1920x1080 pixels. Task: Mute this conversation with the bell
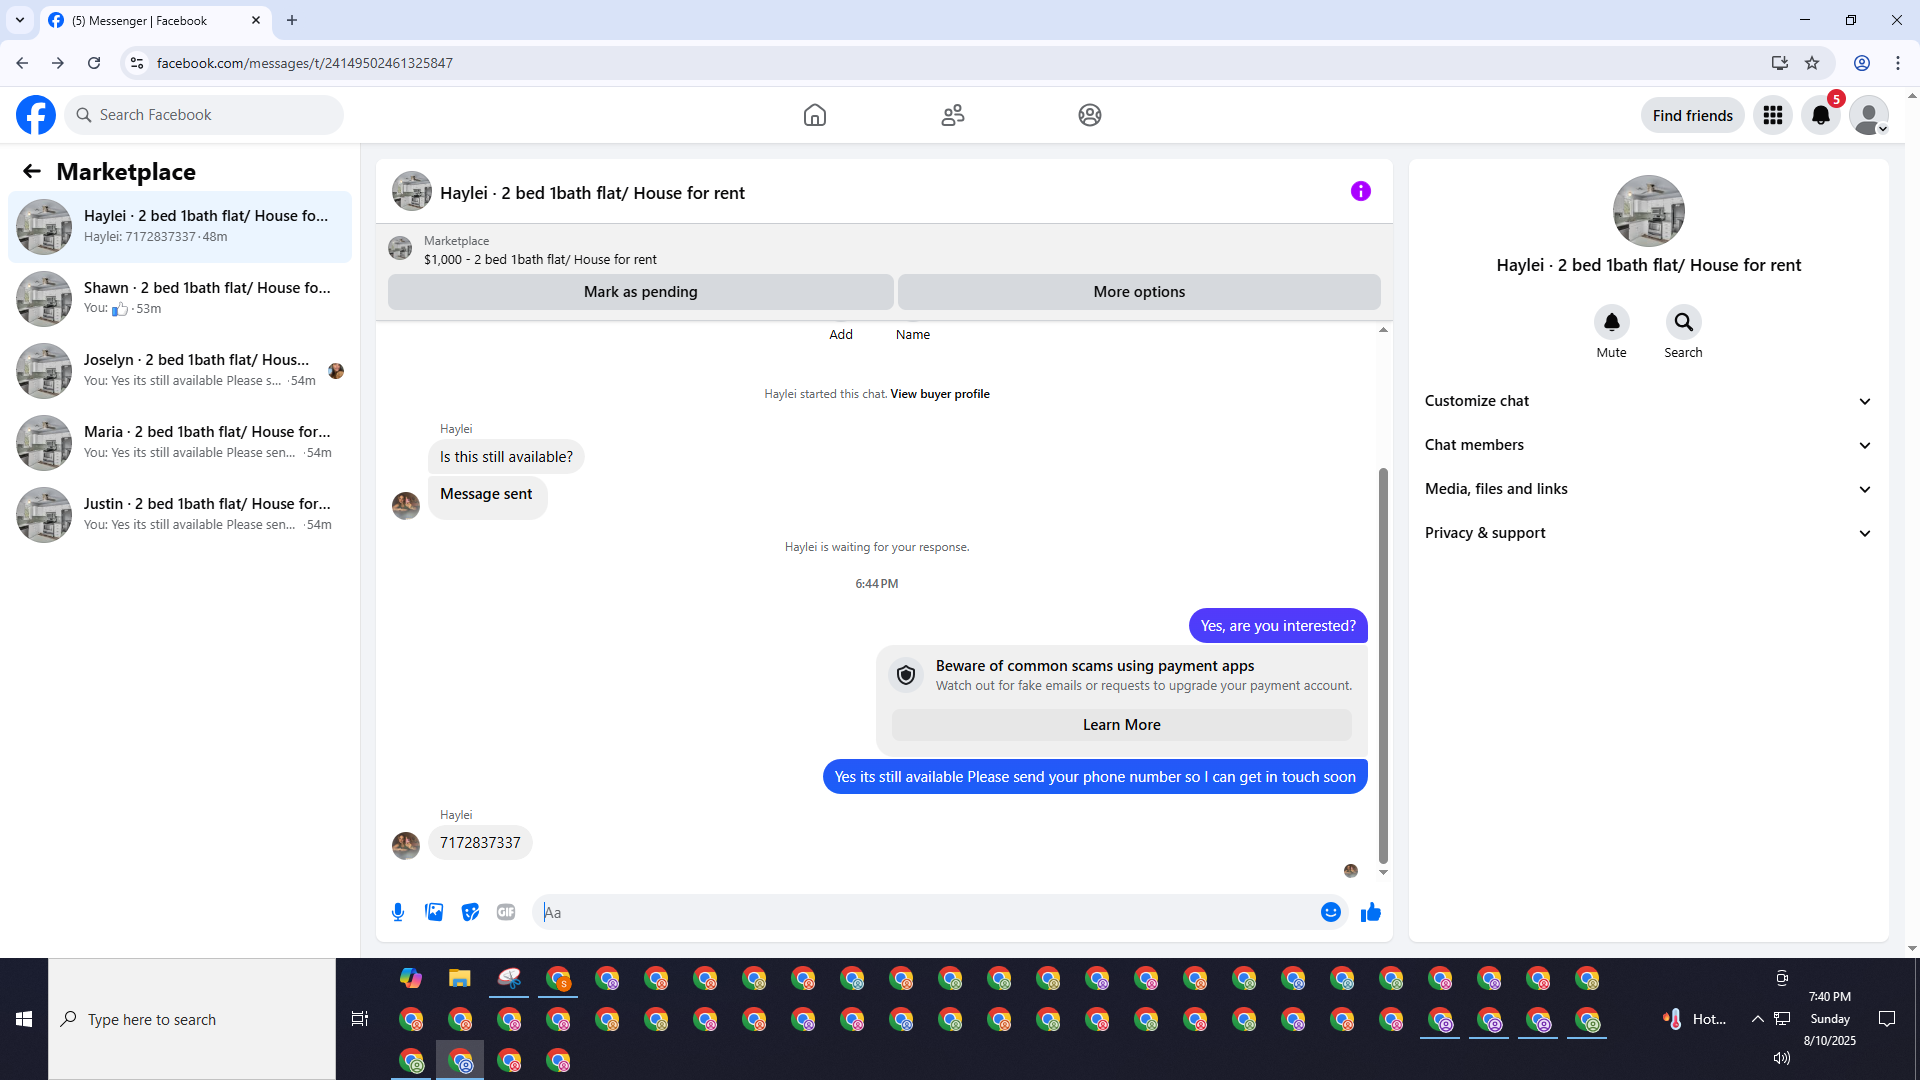click(1611, 322)
